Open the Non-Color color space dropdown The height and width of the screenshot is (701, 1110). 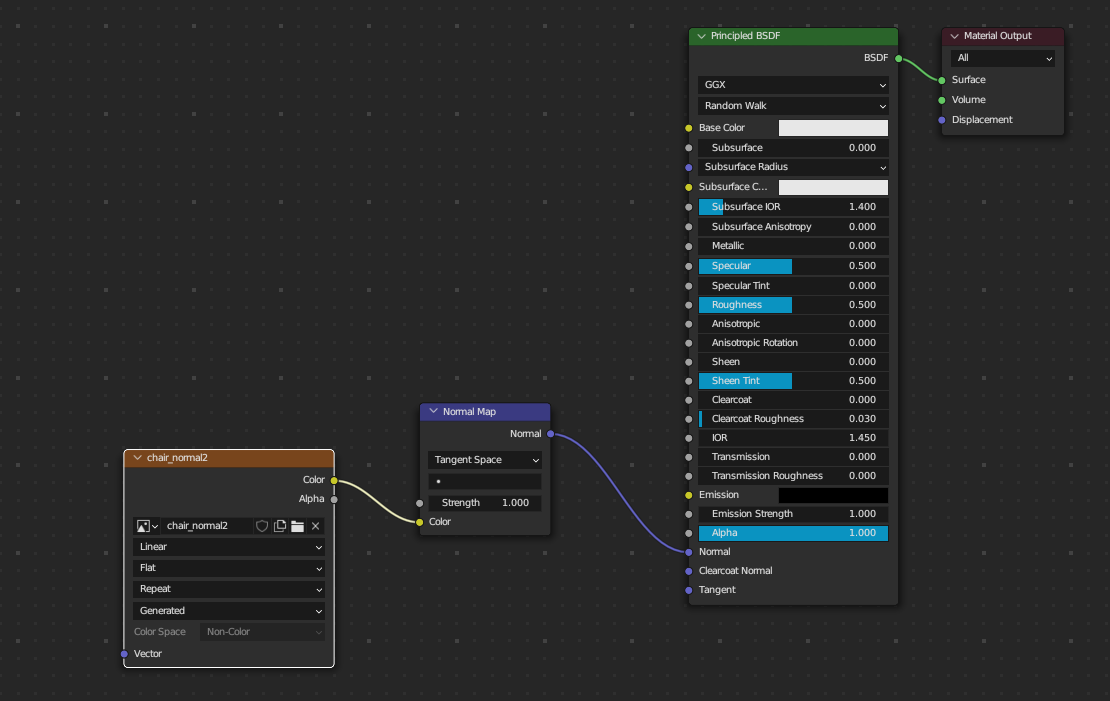click(x=263, y=632)
